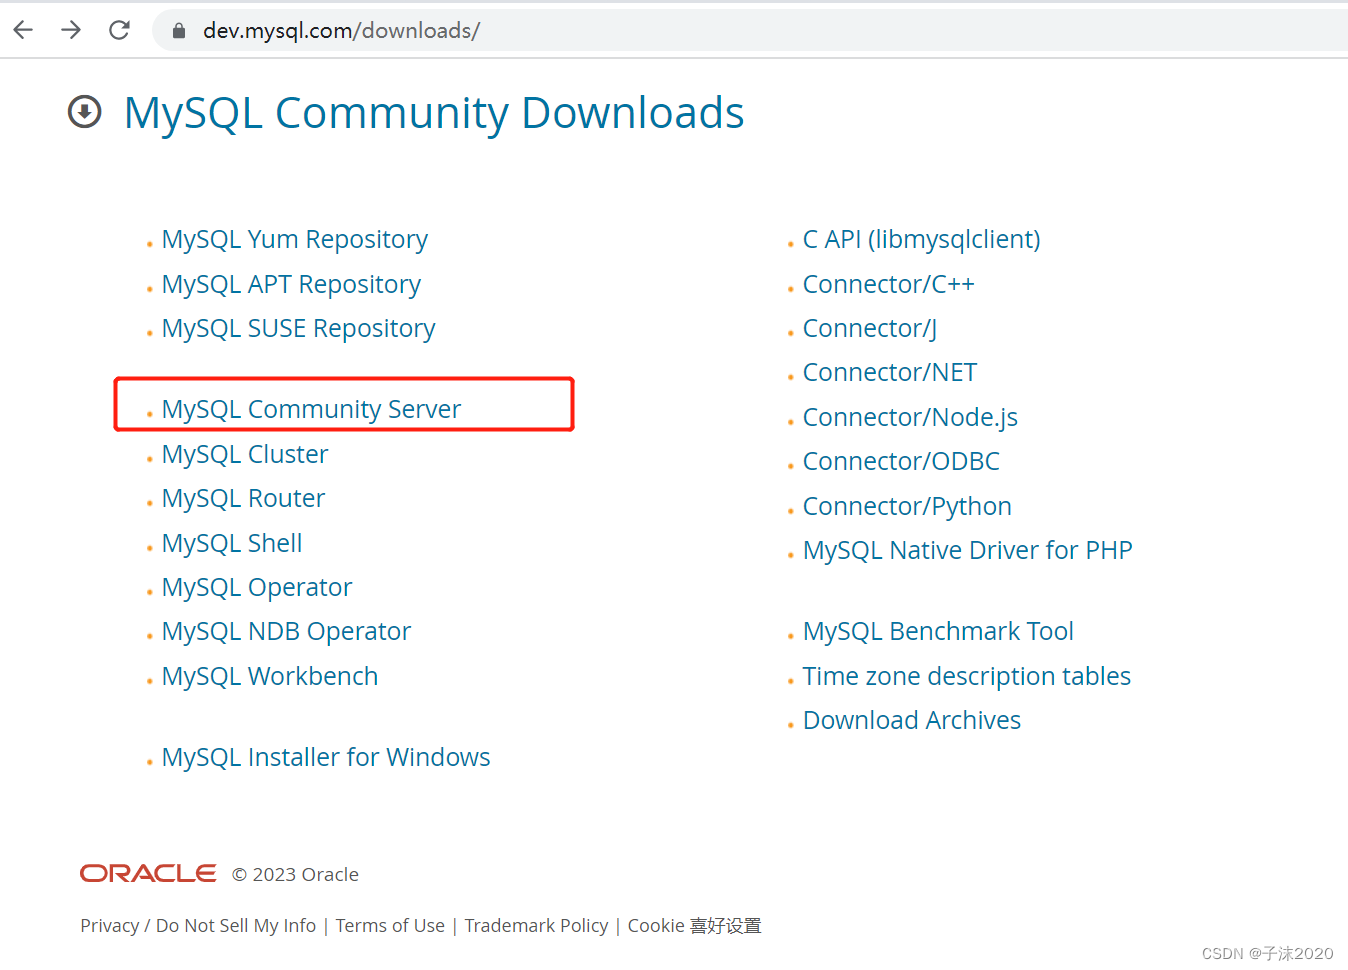Open MySQL SUSE Repository link
1348x970 pixels.
[299, 329]
